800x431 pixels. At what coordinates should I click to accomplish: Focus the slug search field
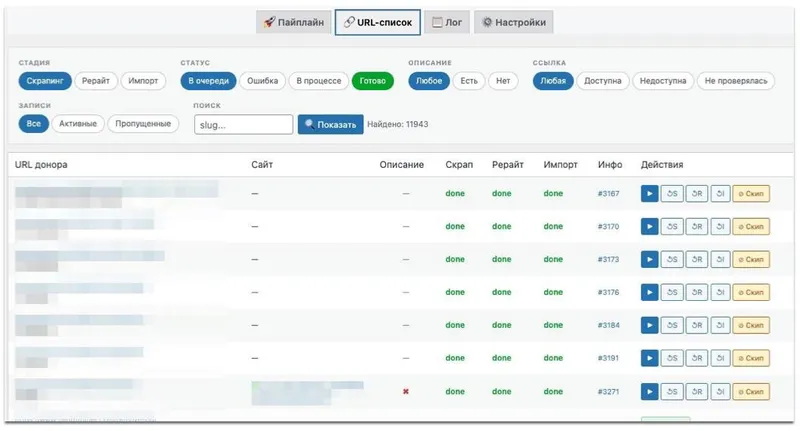pyautogui.click(x=243, y=124)
